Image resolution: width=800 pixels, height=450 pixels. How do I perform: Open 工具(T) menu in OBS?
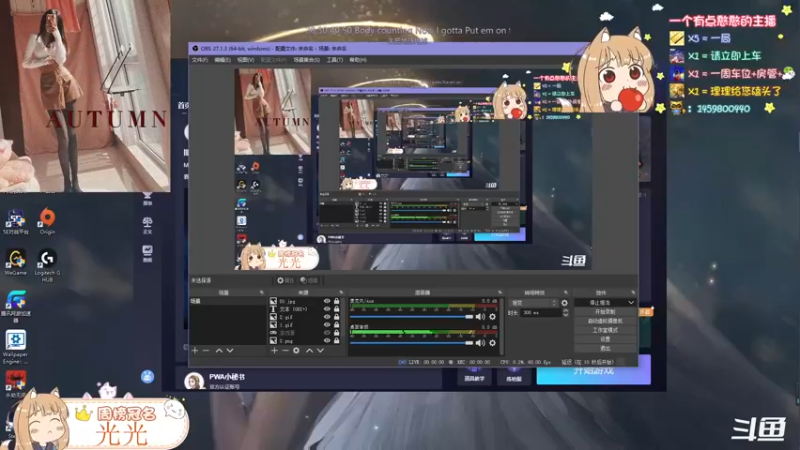(335, 60)
